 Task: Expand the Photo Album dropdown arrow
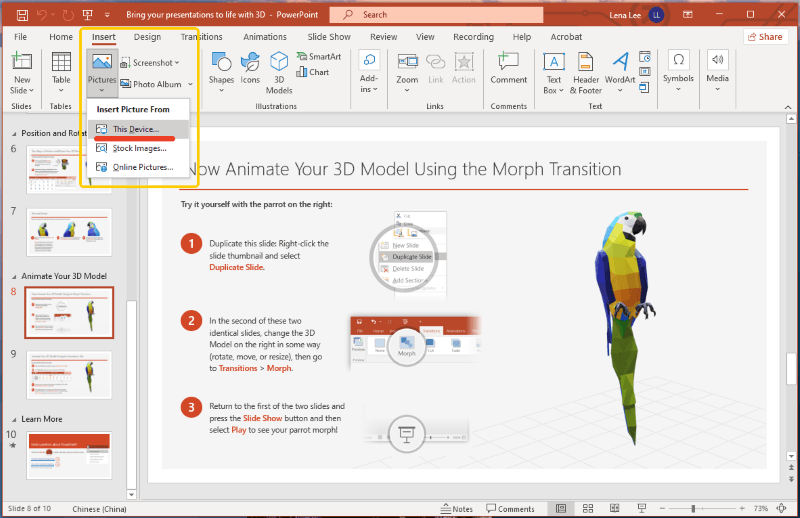190,84
